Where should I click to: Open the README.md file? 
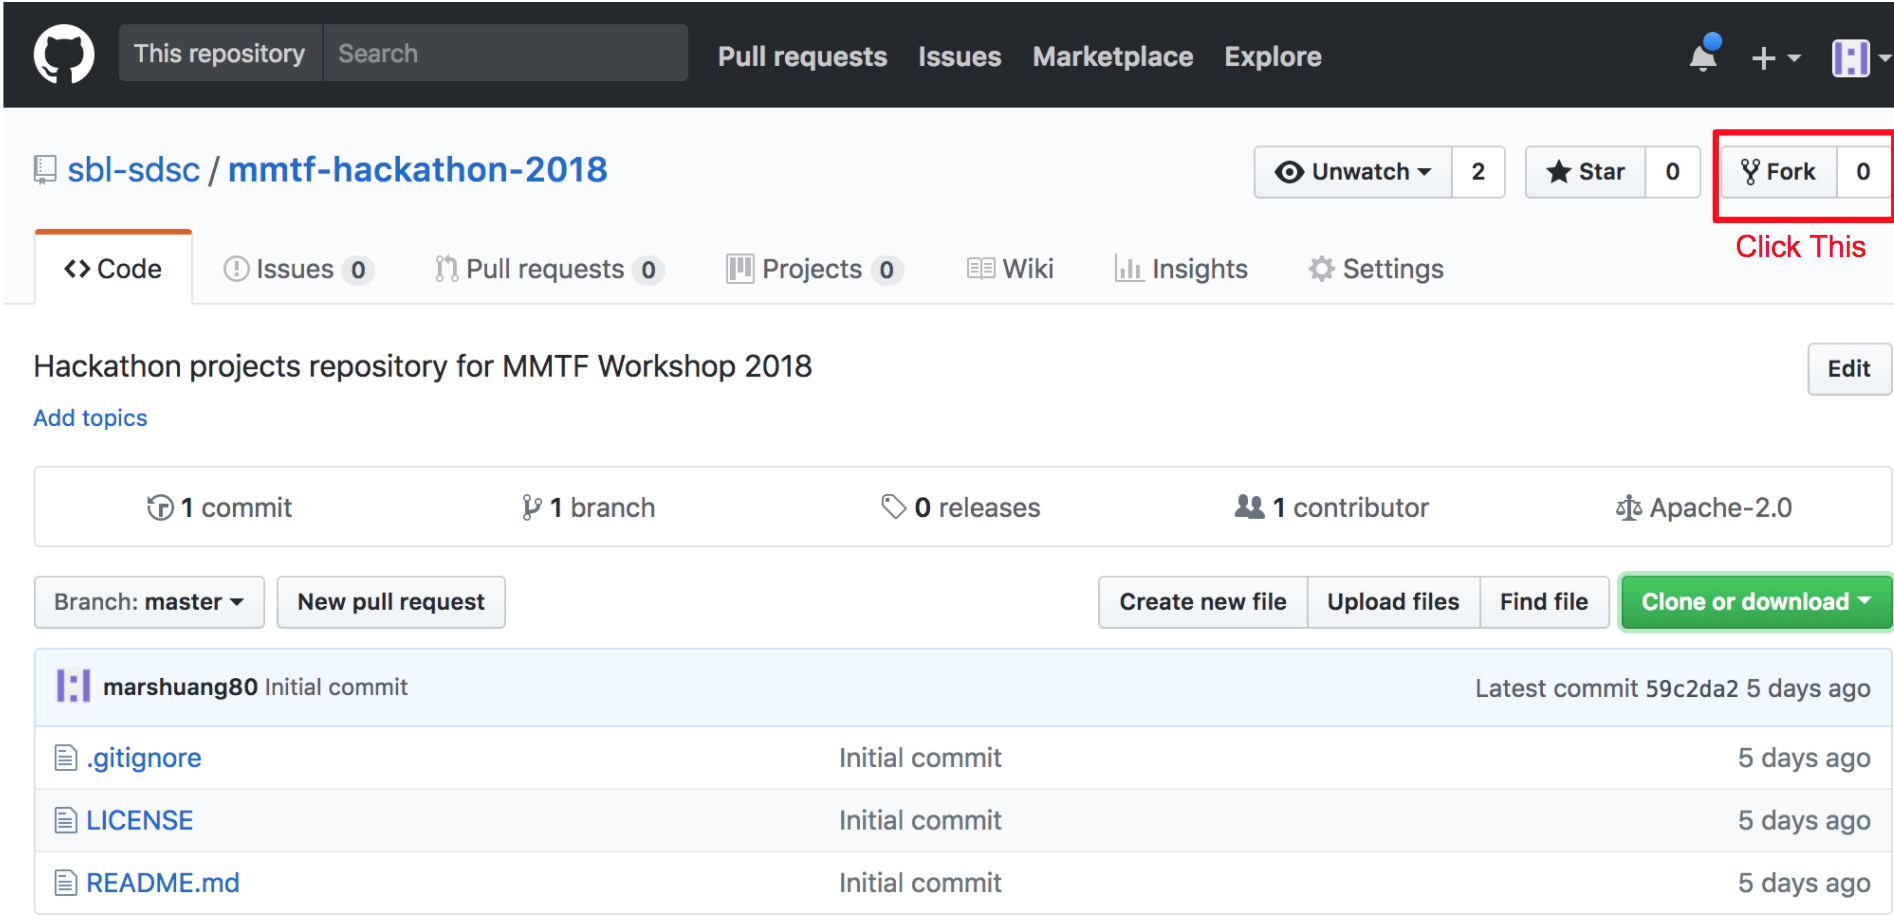click(x=163, y=883)
